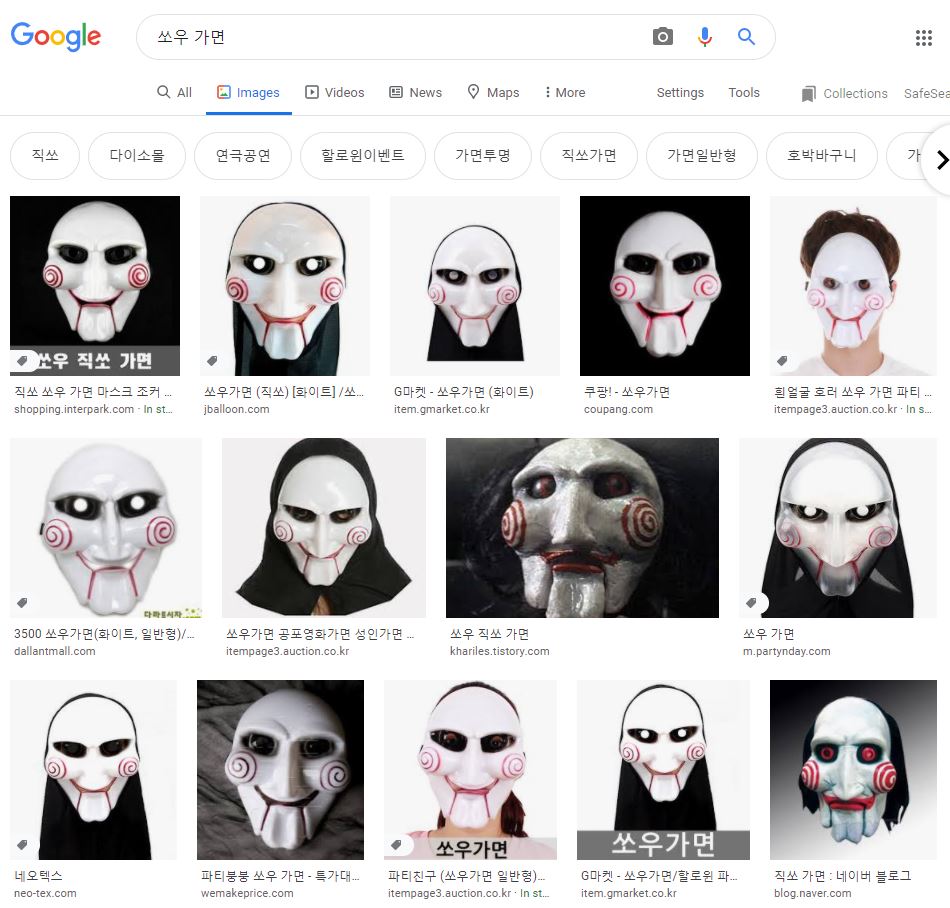This screenshot has width=950, height=908.
Task: Open search by image camera icon
Action: pos(663,37)
